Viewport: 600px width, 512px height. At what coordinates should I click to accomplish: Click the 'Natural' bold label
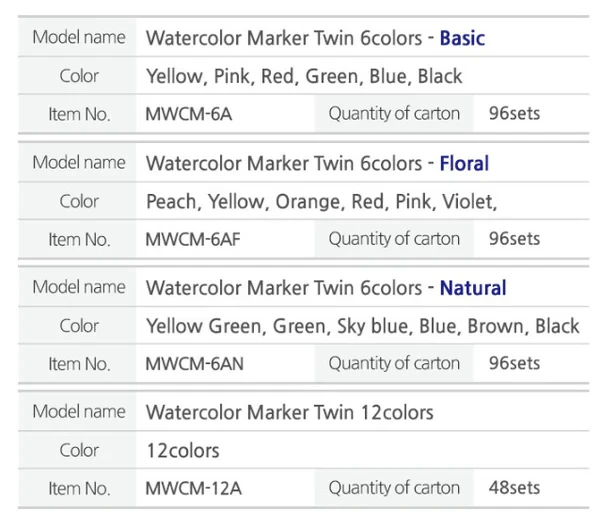[x=472, y=288]
